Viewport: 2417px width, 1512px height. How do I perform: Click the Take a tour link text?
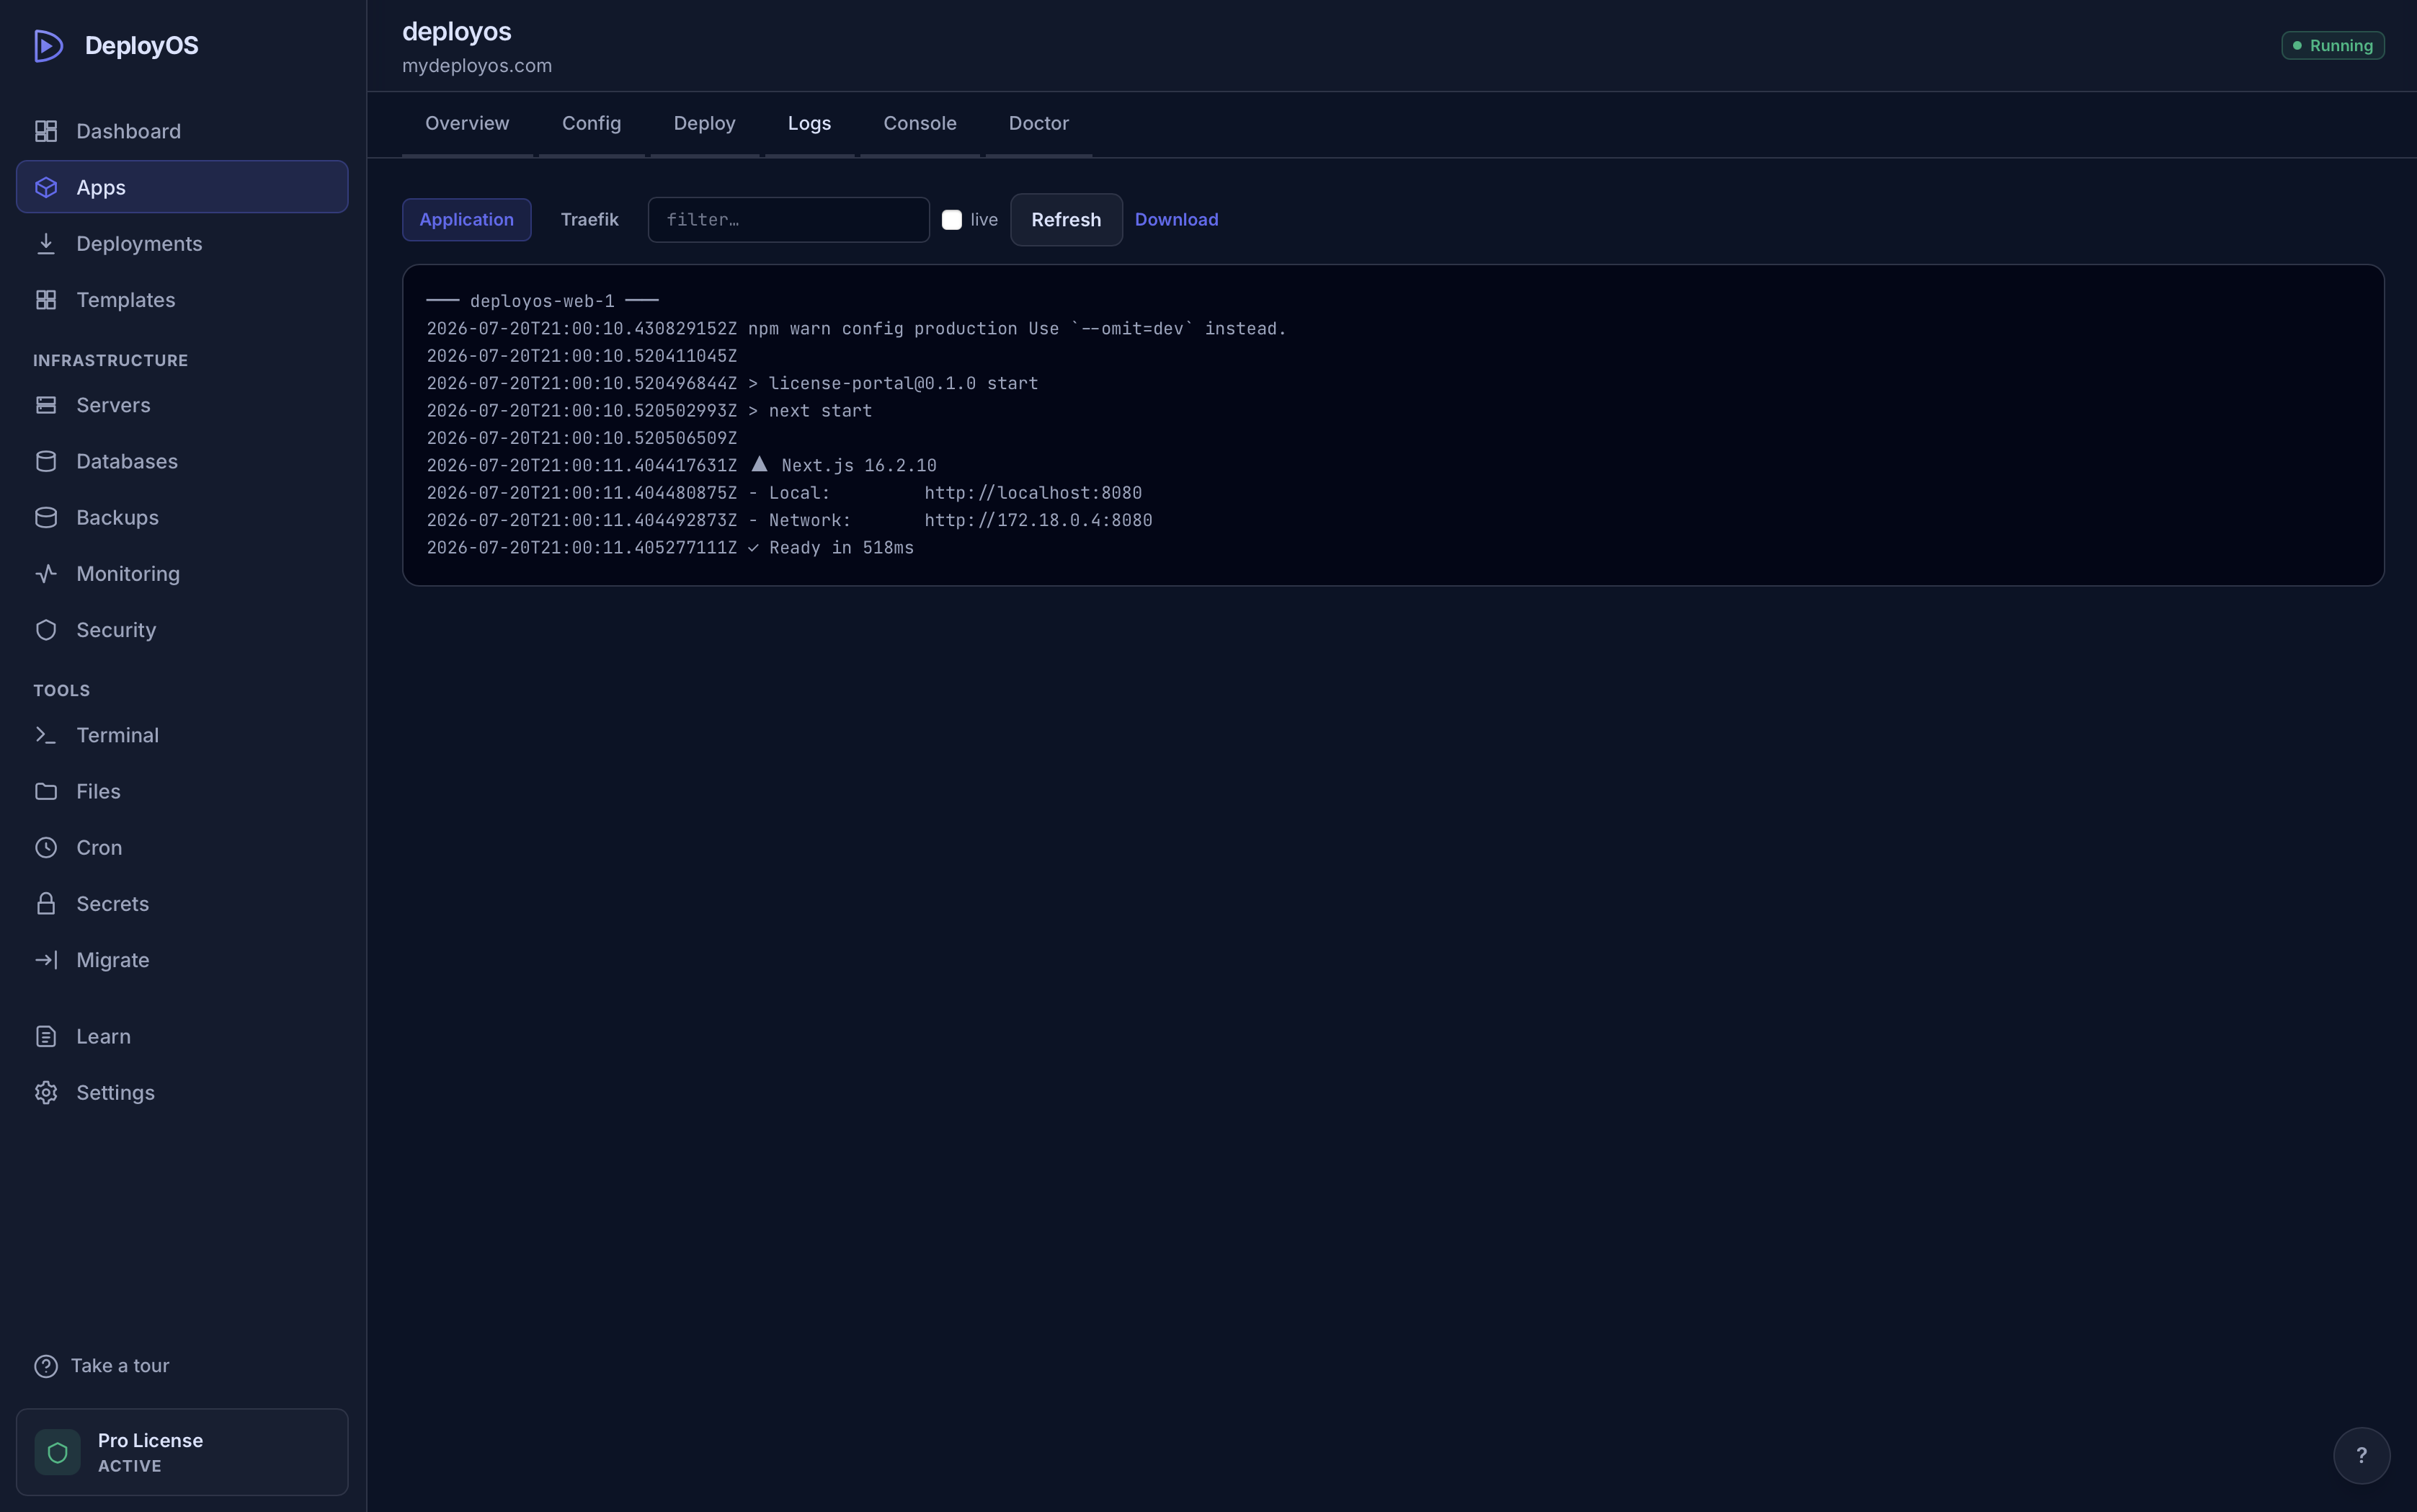(x=120, y=1366)
